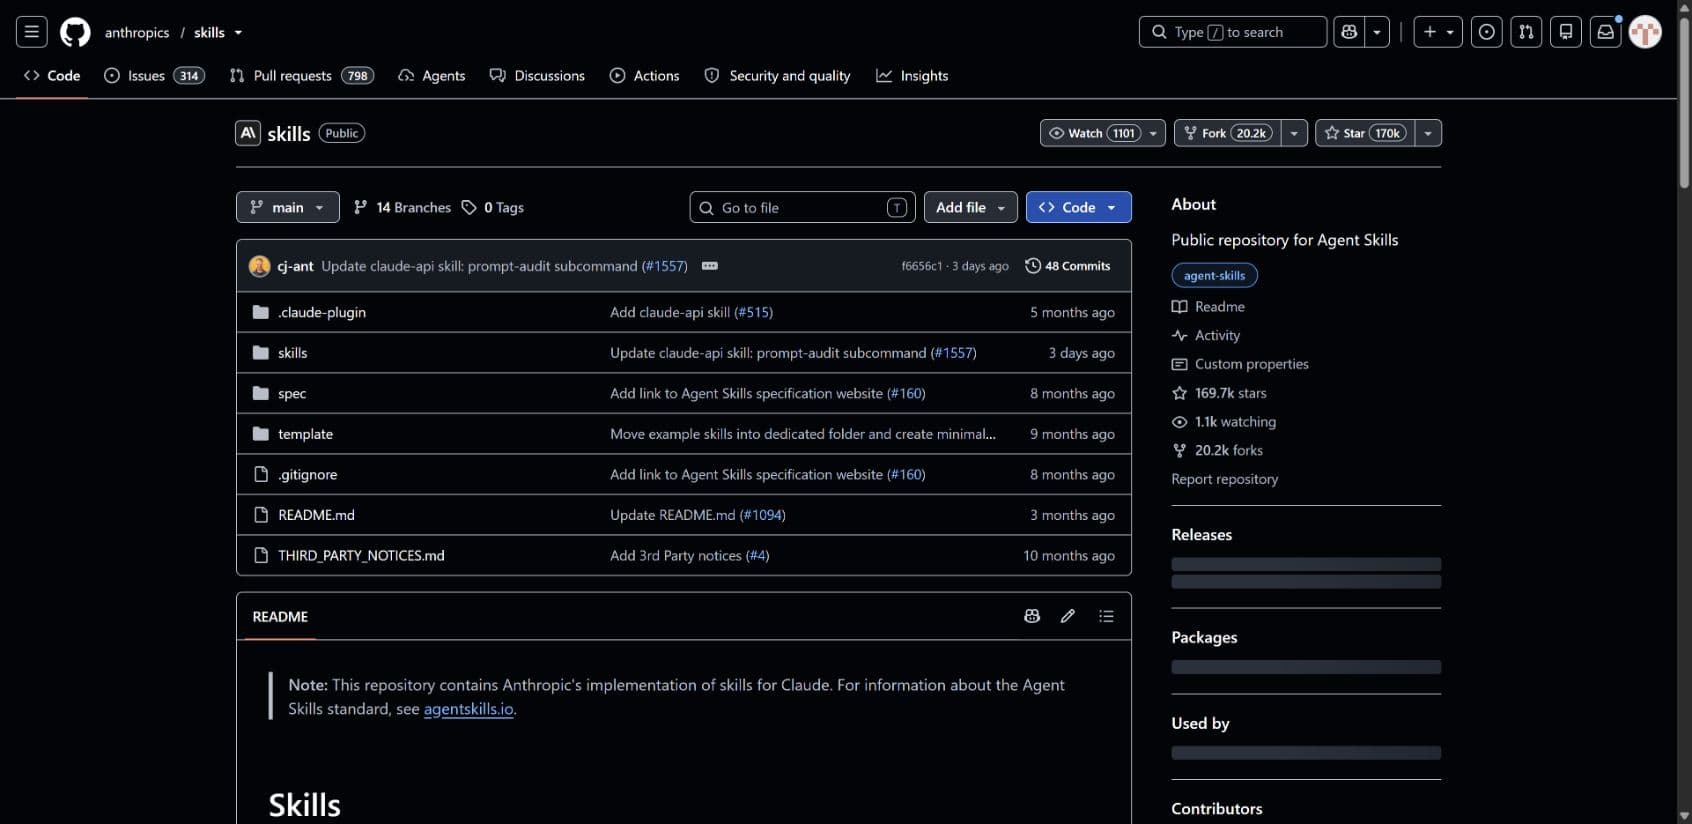This screenshot has width=1692, height=824.
Task: Open the anthropics owner link
Action: 137,33
